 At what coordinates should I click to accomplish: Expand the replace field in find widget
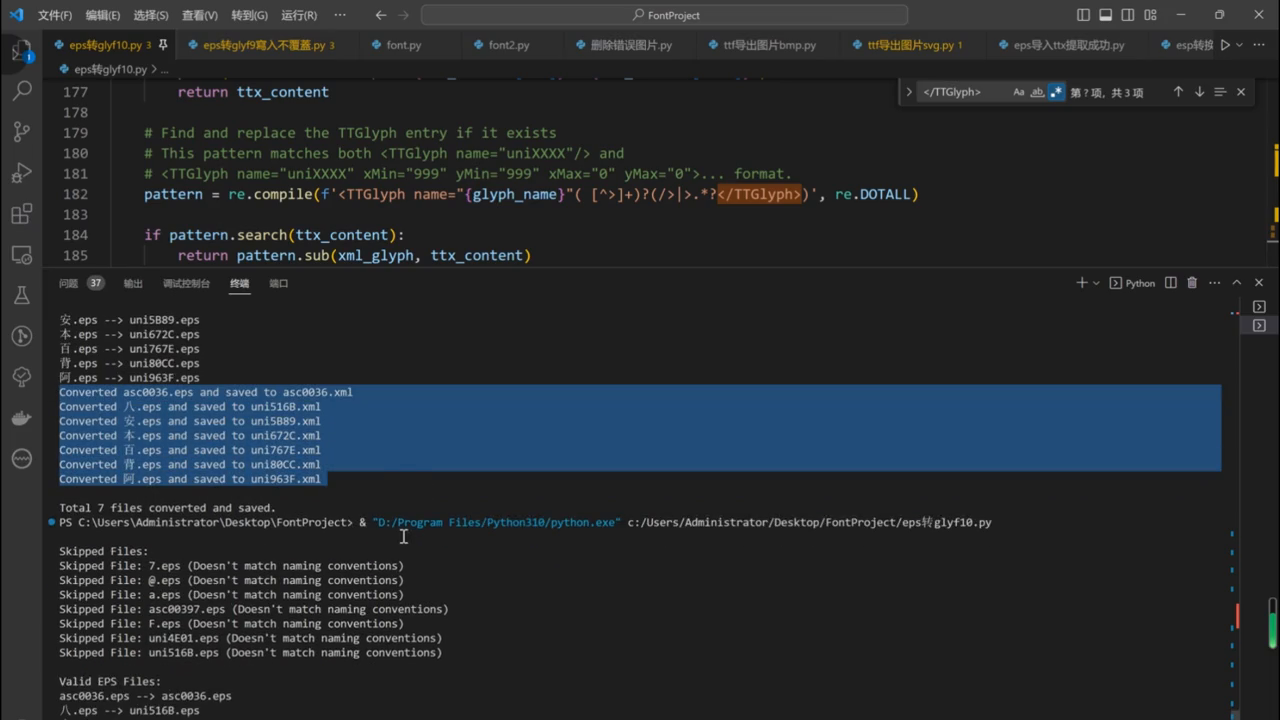tap(909, 92)
